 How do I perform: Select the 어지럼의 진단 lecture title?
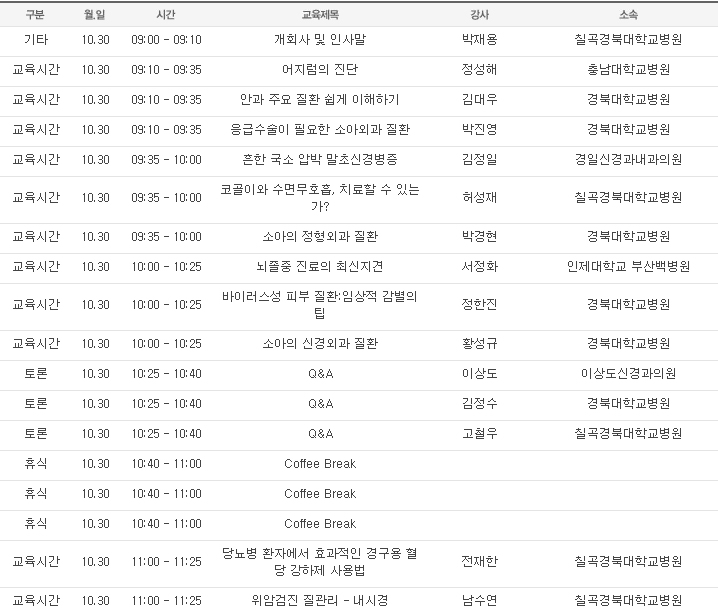[320, 70]
